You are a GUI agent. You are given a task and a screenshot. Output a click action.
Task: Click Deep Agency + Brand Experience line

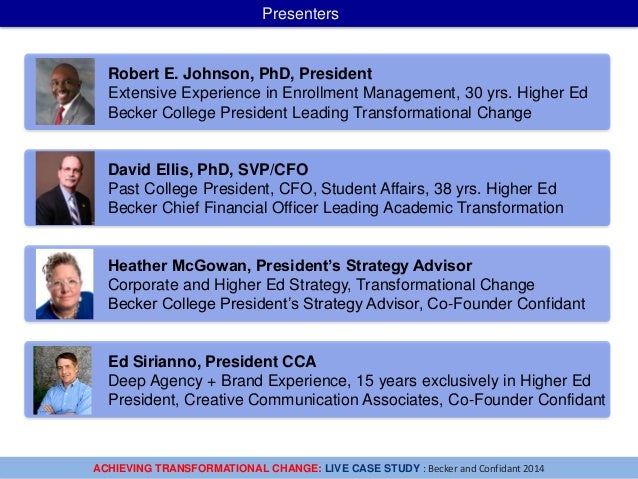349,381
